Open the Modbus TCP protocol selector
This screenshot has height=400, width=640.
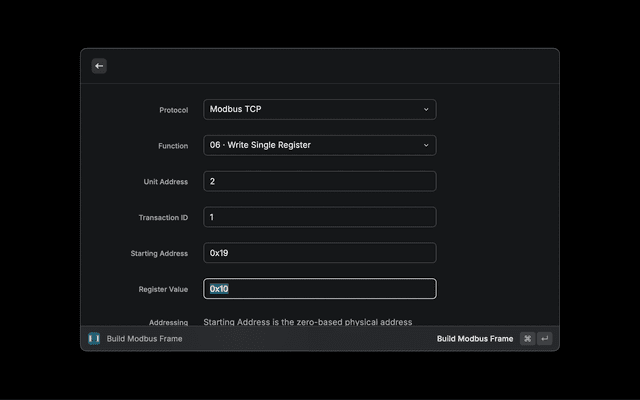pos(320,109)
